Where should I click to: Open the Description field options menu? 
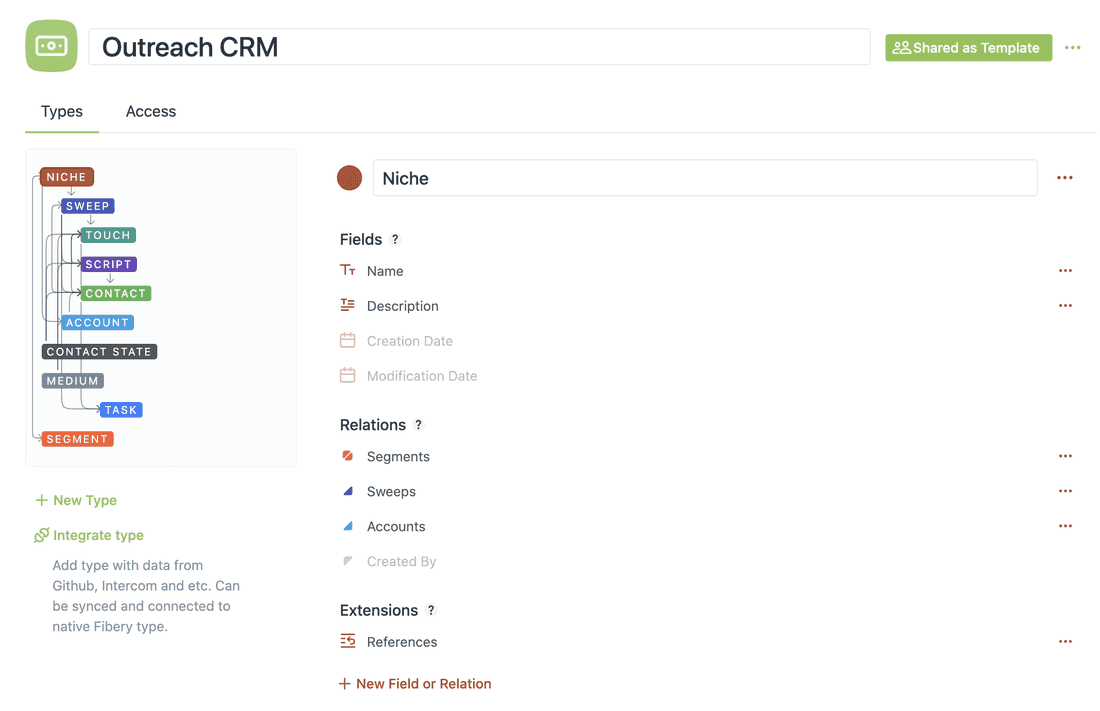click(1065, 306)
